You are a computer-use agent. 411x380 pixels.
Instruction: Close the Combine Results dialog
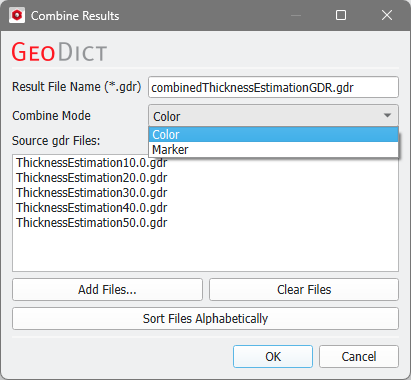[387, 15]
